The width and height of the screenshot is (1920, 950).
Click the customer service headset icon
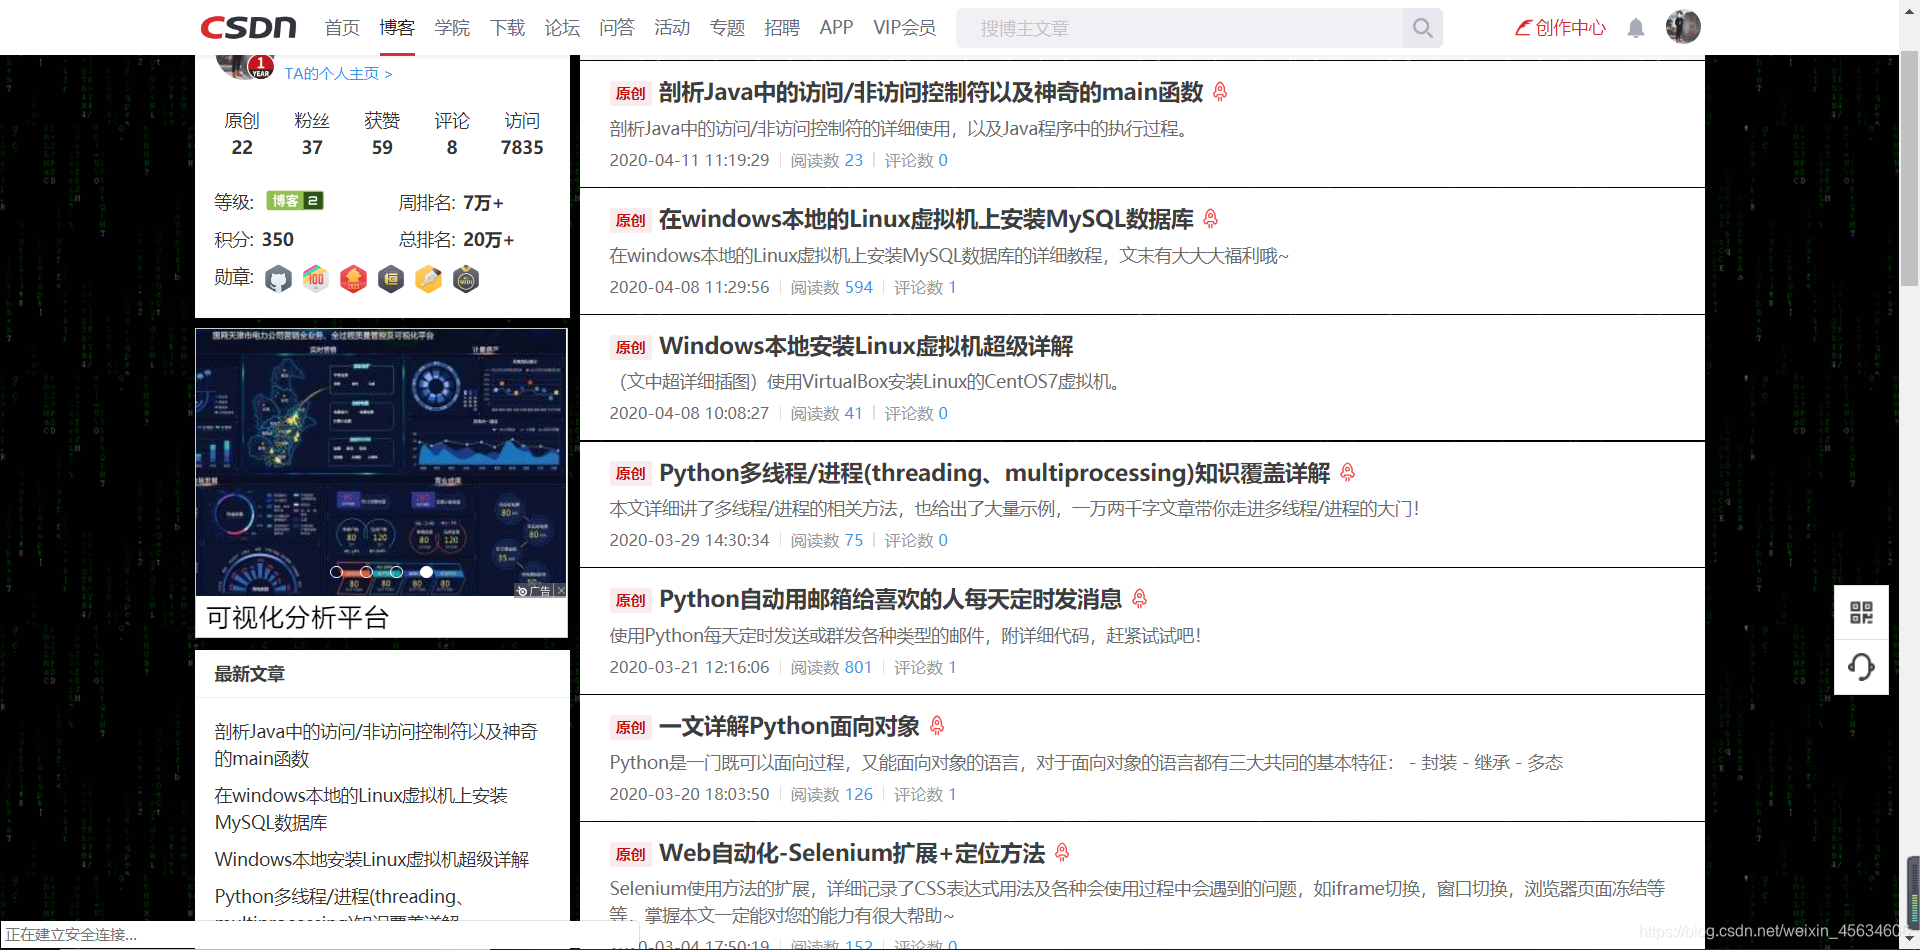click(x=1862, y=666)
